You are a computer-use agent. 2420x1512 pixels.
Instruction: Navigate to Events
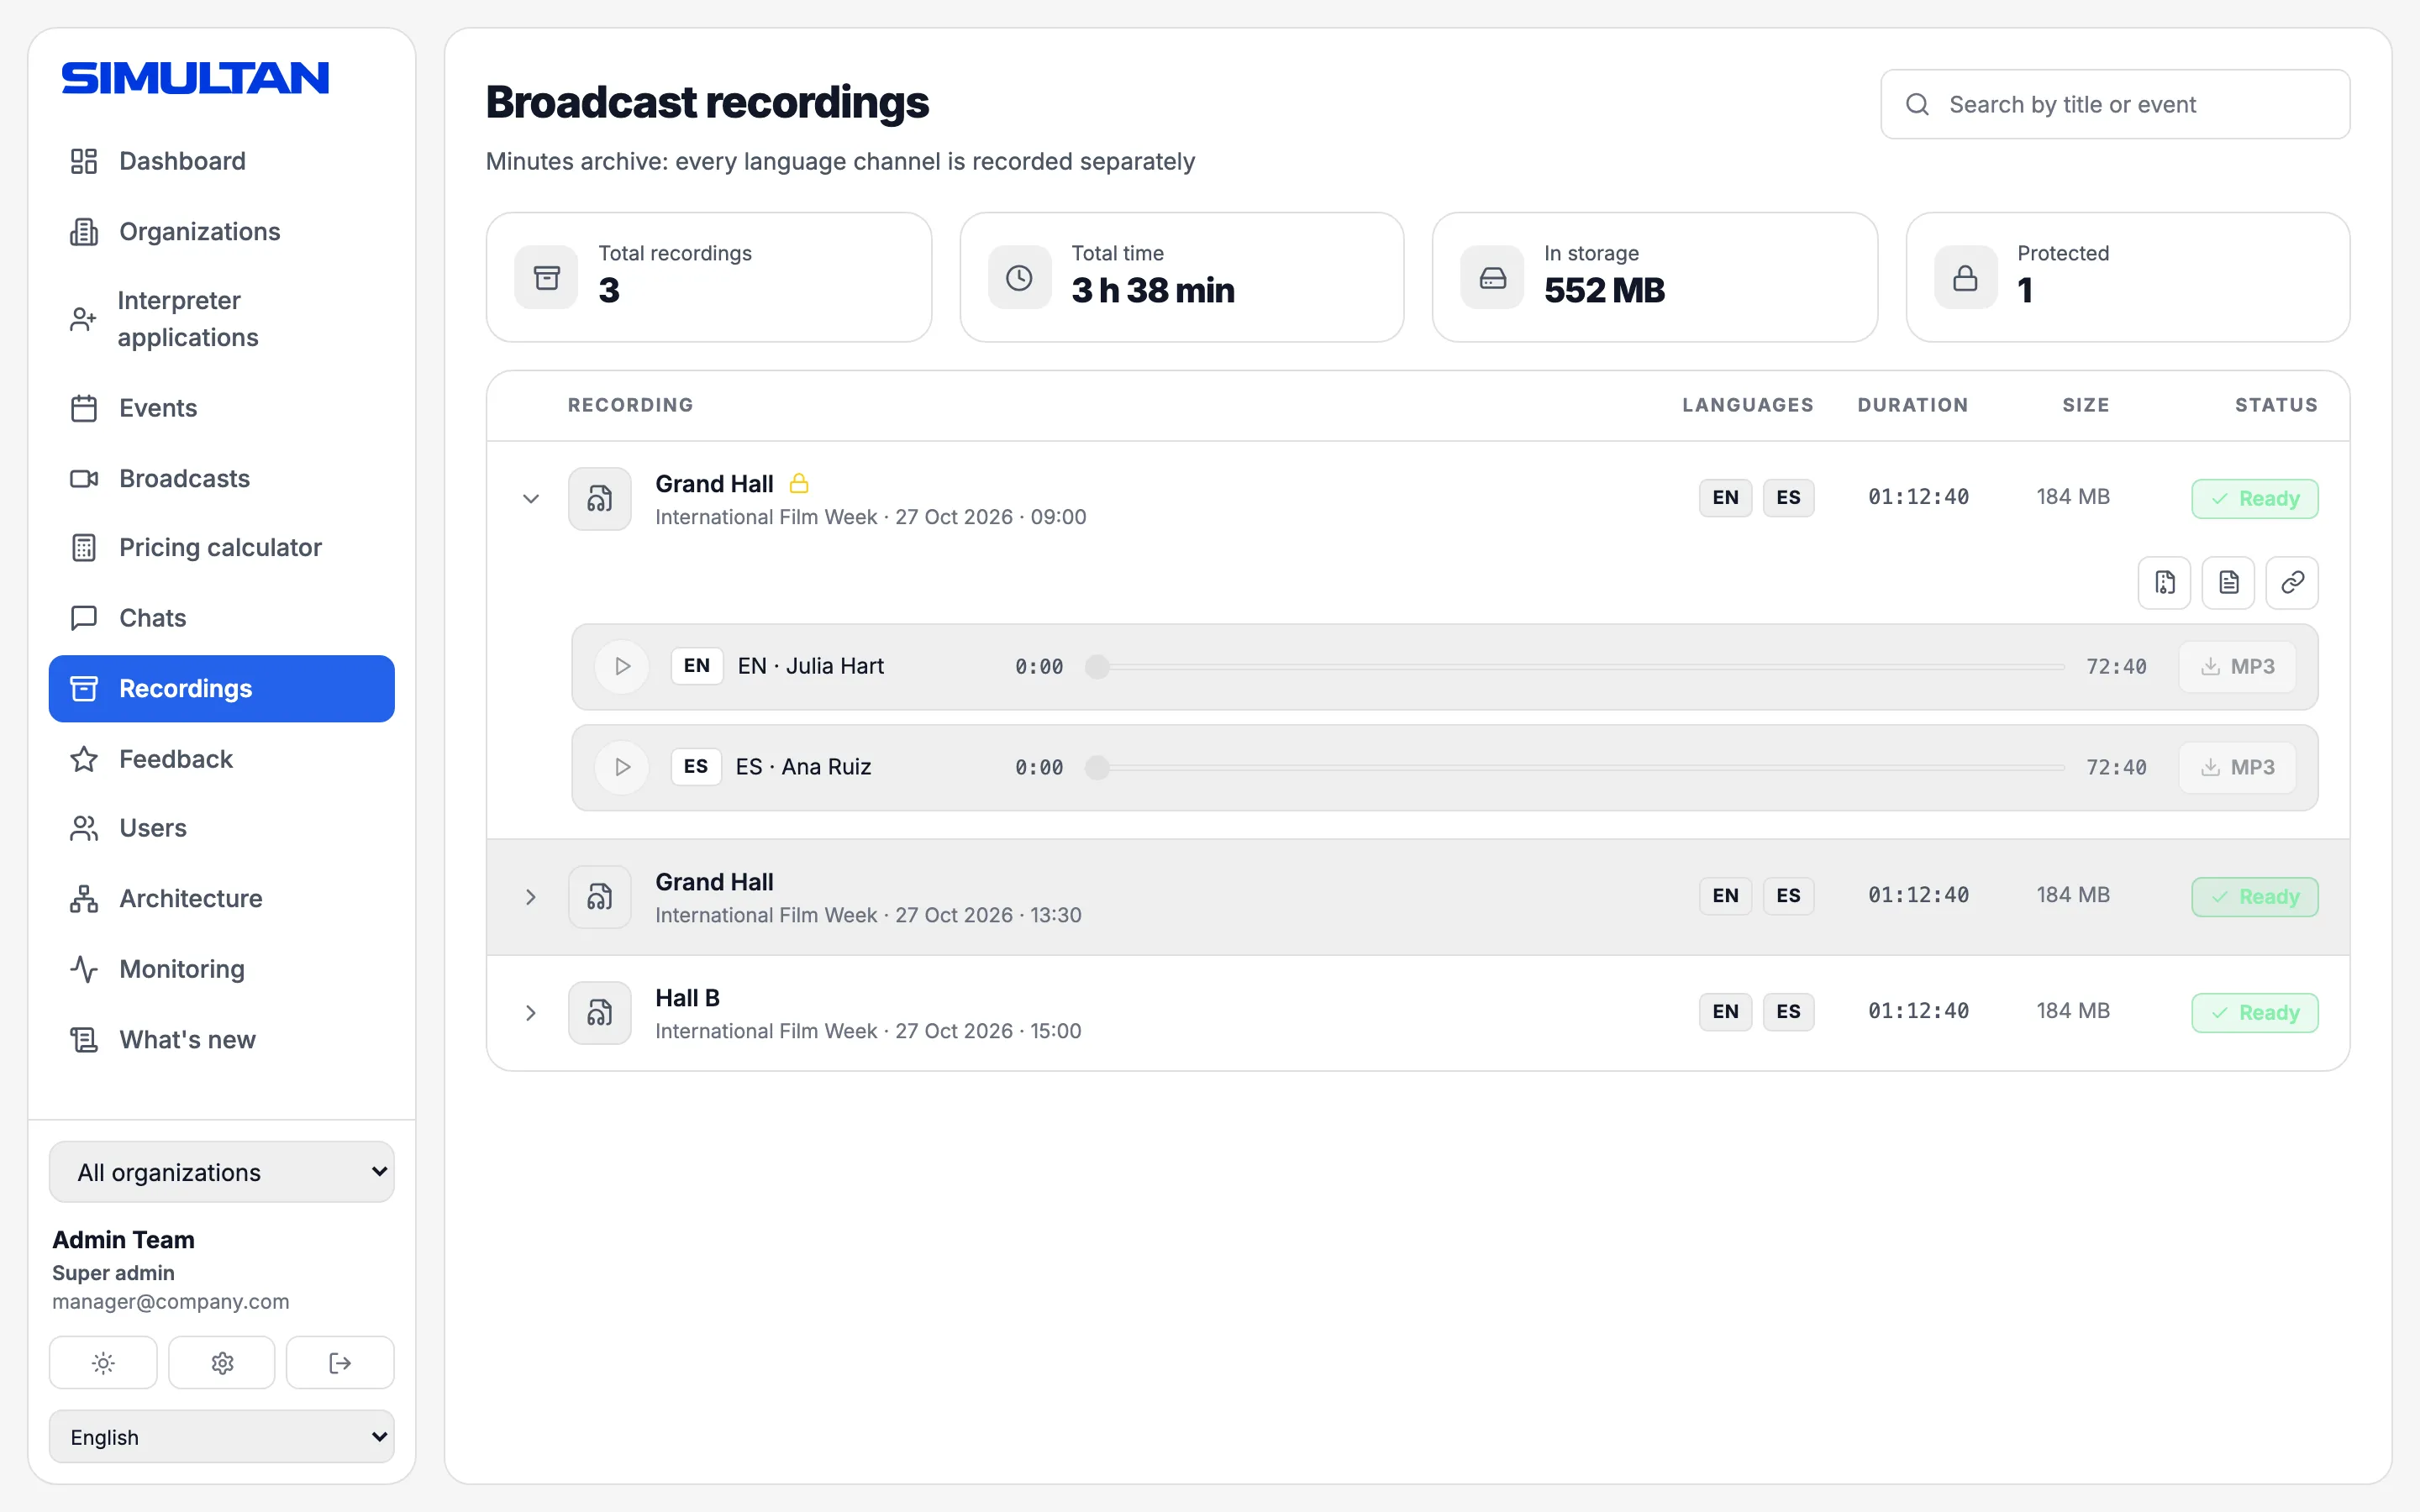coord(221,408)
